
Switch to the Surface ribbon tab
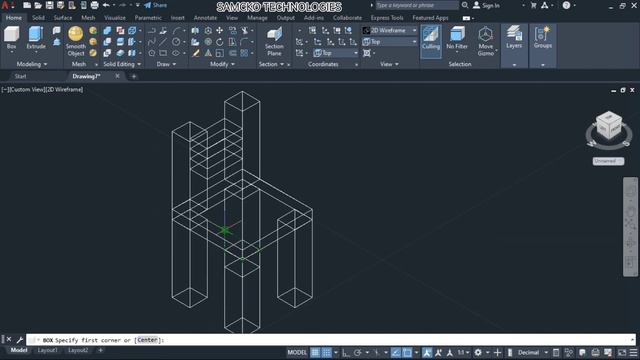click(x=63, y=18)
